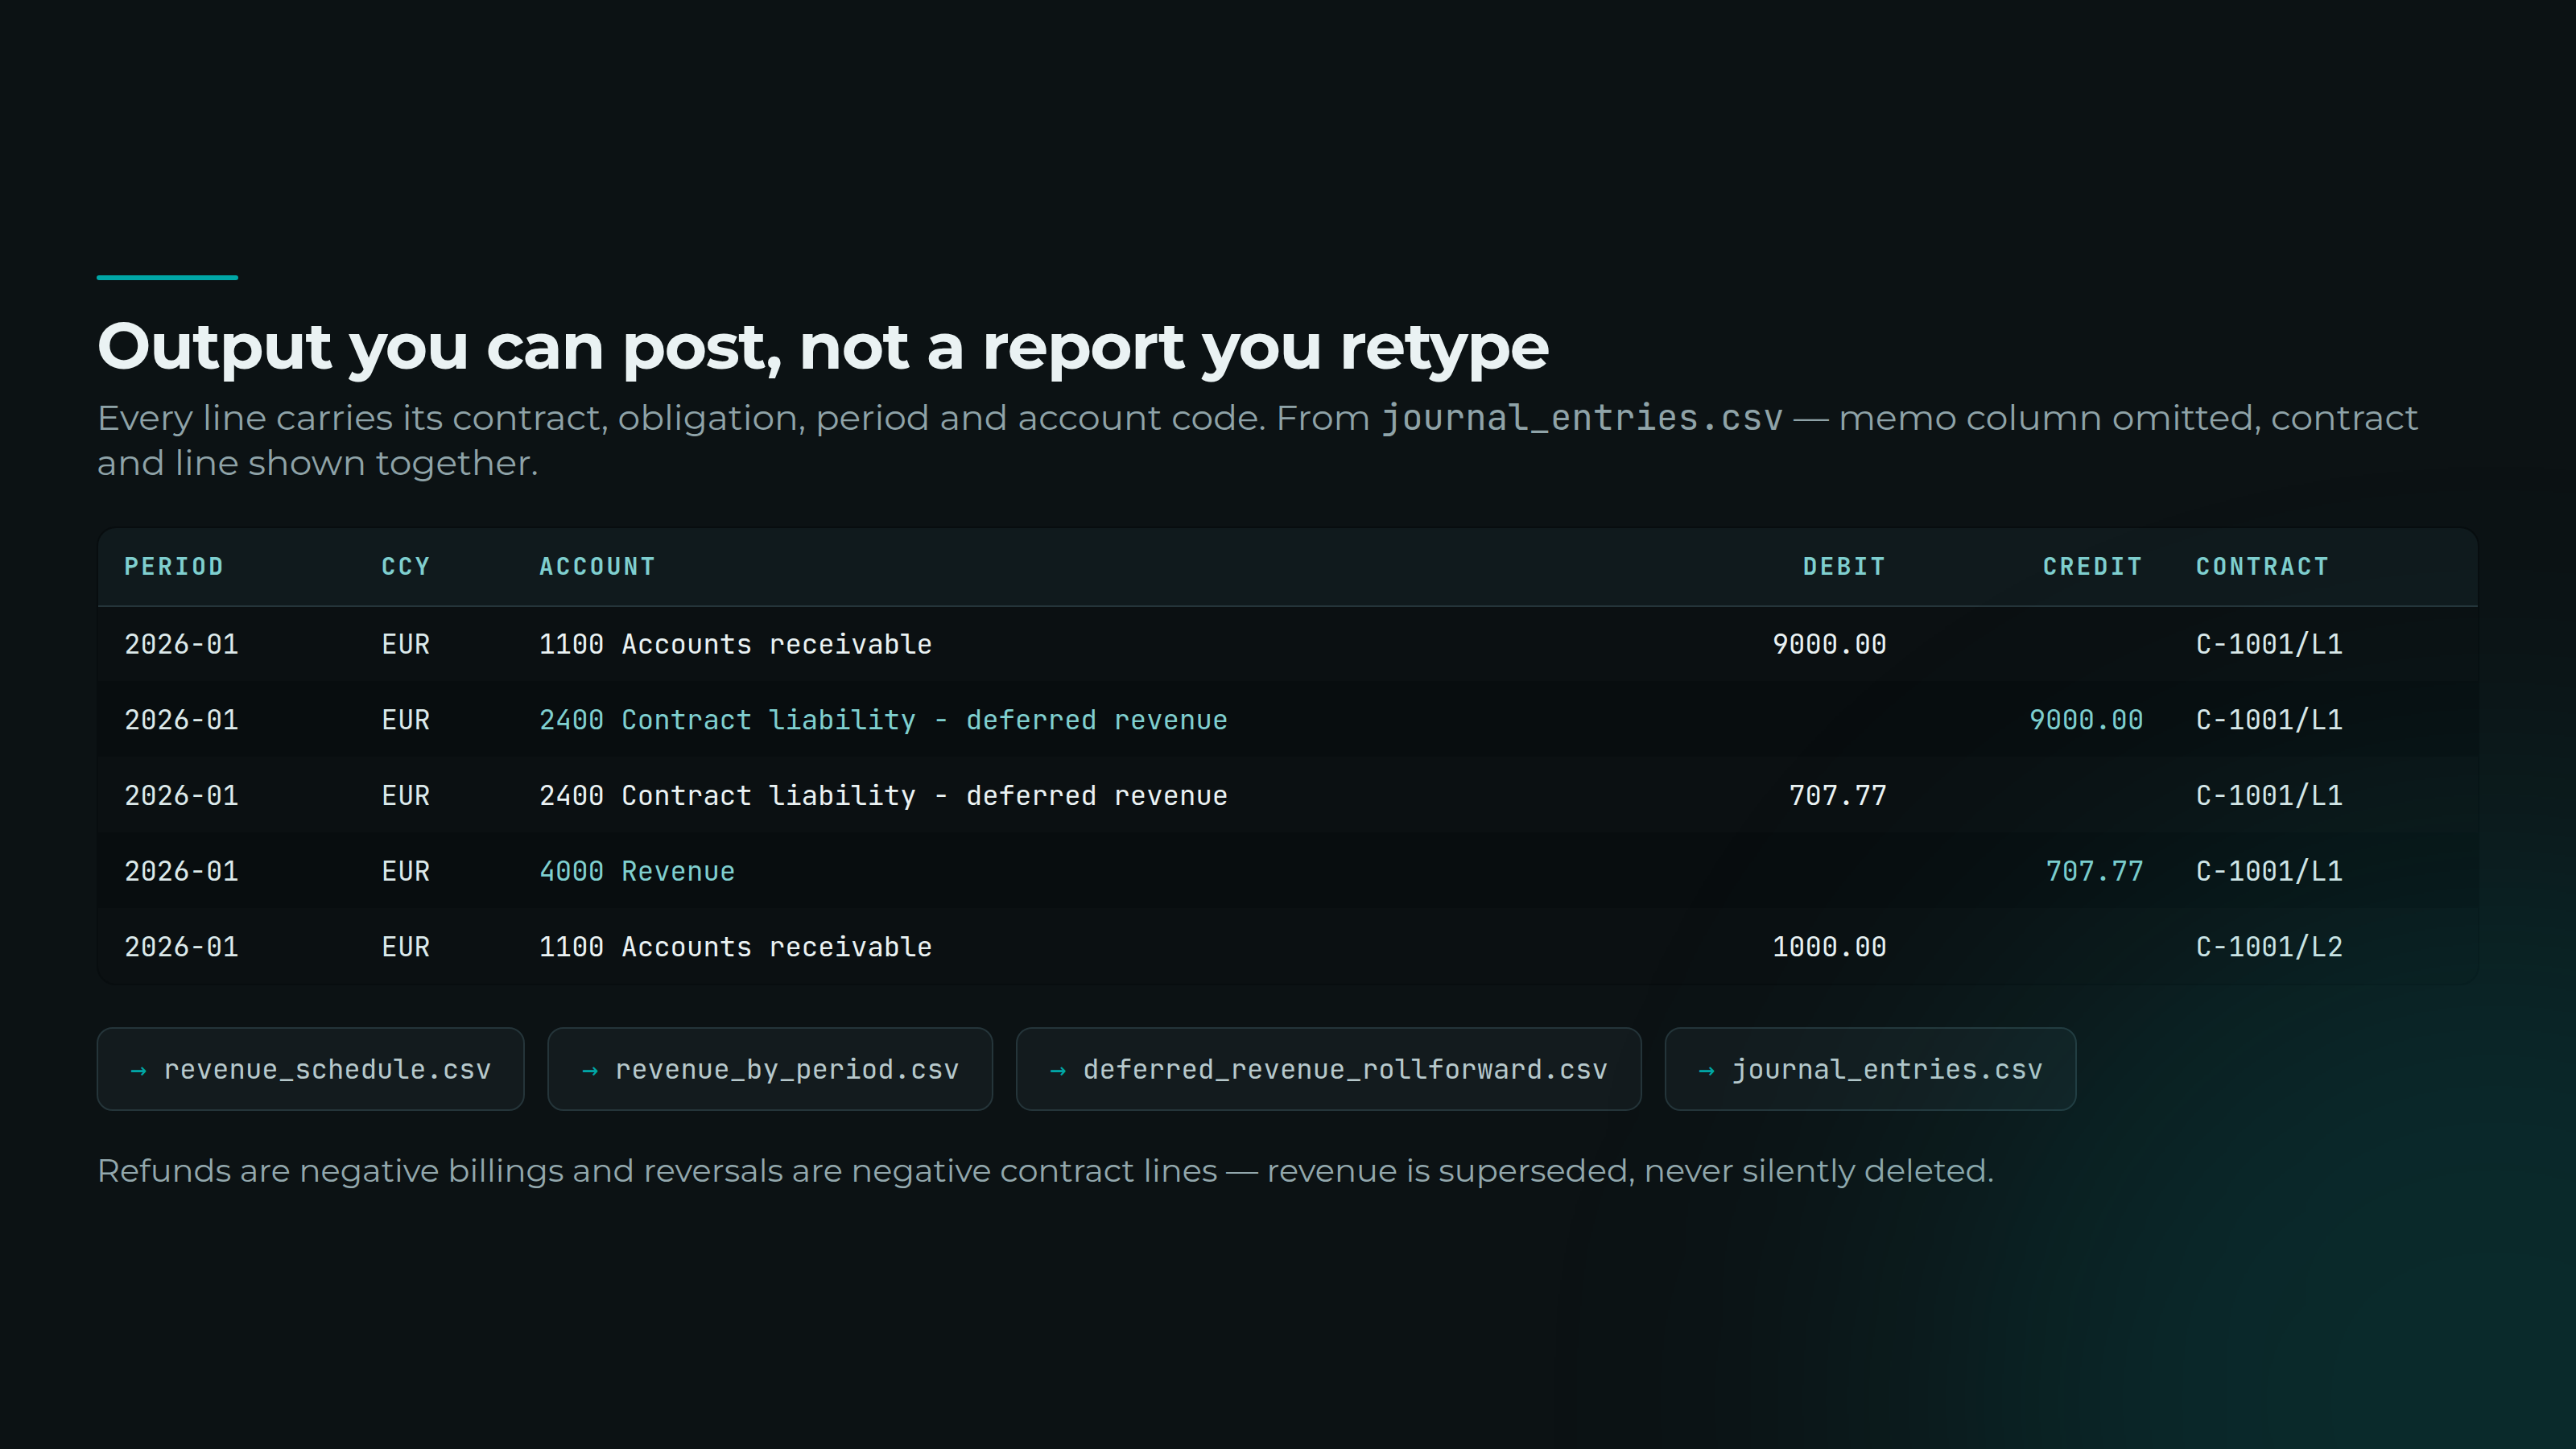Open the revenue_schedule.csv file chip
Image resolution: width=2576 pixels, height=1449 pixels.
[310, 1069]
